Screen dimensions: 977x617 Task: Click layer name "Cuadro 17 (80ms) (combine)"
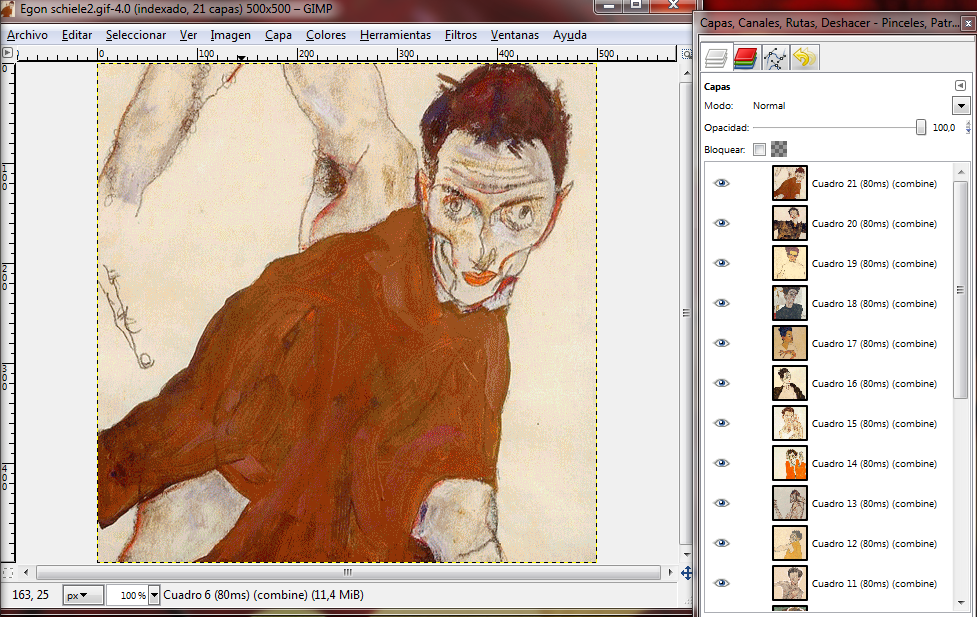(874, 343)
